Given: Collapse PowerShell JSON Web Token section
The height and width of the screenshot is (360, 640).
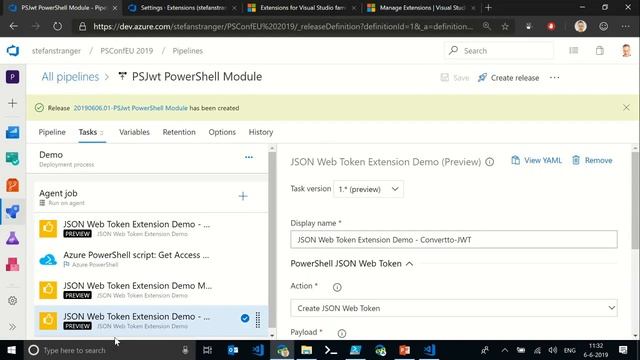Looking at the screenshot, I should click(351, 264).
